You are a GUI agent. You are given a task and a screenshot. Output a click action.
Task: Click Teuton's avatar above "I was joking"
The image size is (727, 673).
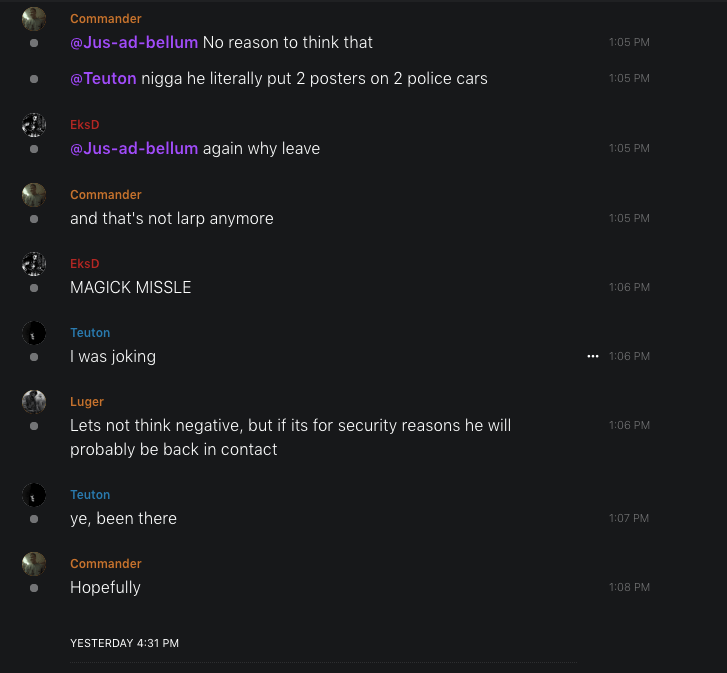[34, 333]
